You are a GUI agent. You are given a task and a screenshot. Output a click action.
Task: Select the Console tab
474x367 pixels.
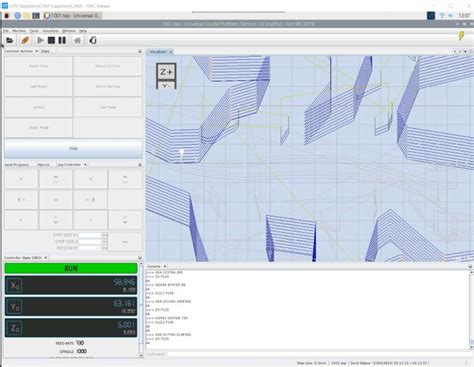[x=154, y=266]
